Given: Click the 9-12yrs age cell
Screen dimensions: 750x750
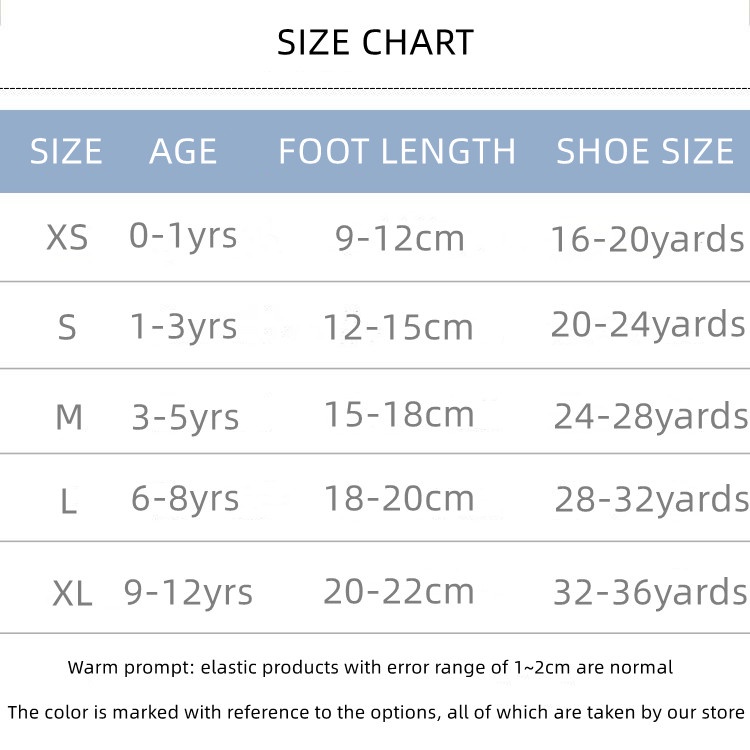Looking at the screenshot, I should pyautogui.click(x=188, y=592).
